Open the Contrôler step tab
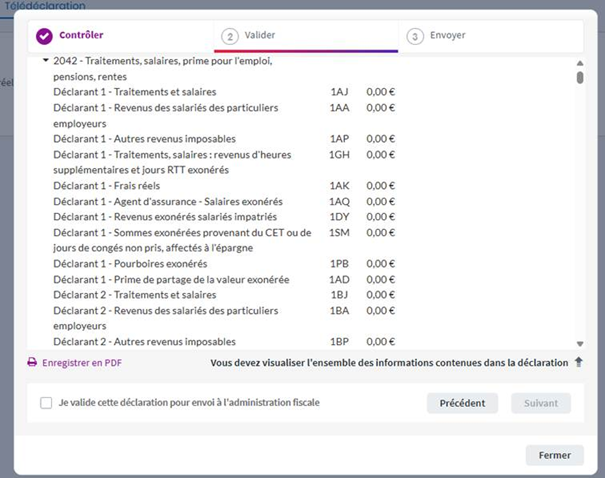605x478 pixels. 82,36
